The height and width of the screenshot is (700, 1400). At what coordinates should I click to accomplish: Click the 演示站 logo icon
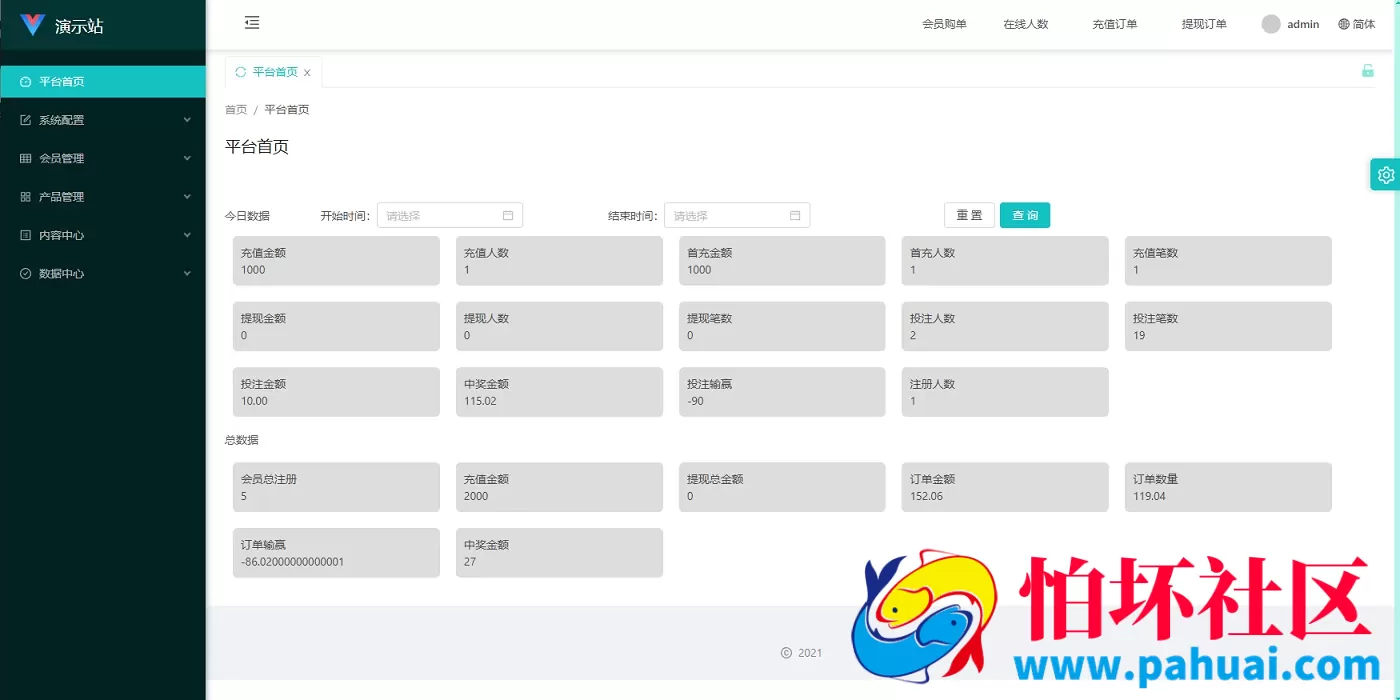(x=33, y=25)
